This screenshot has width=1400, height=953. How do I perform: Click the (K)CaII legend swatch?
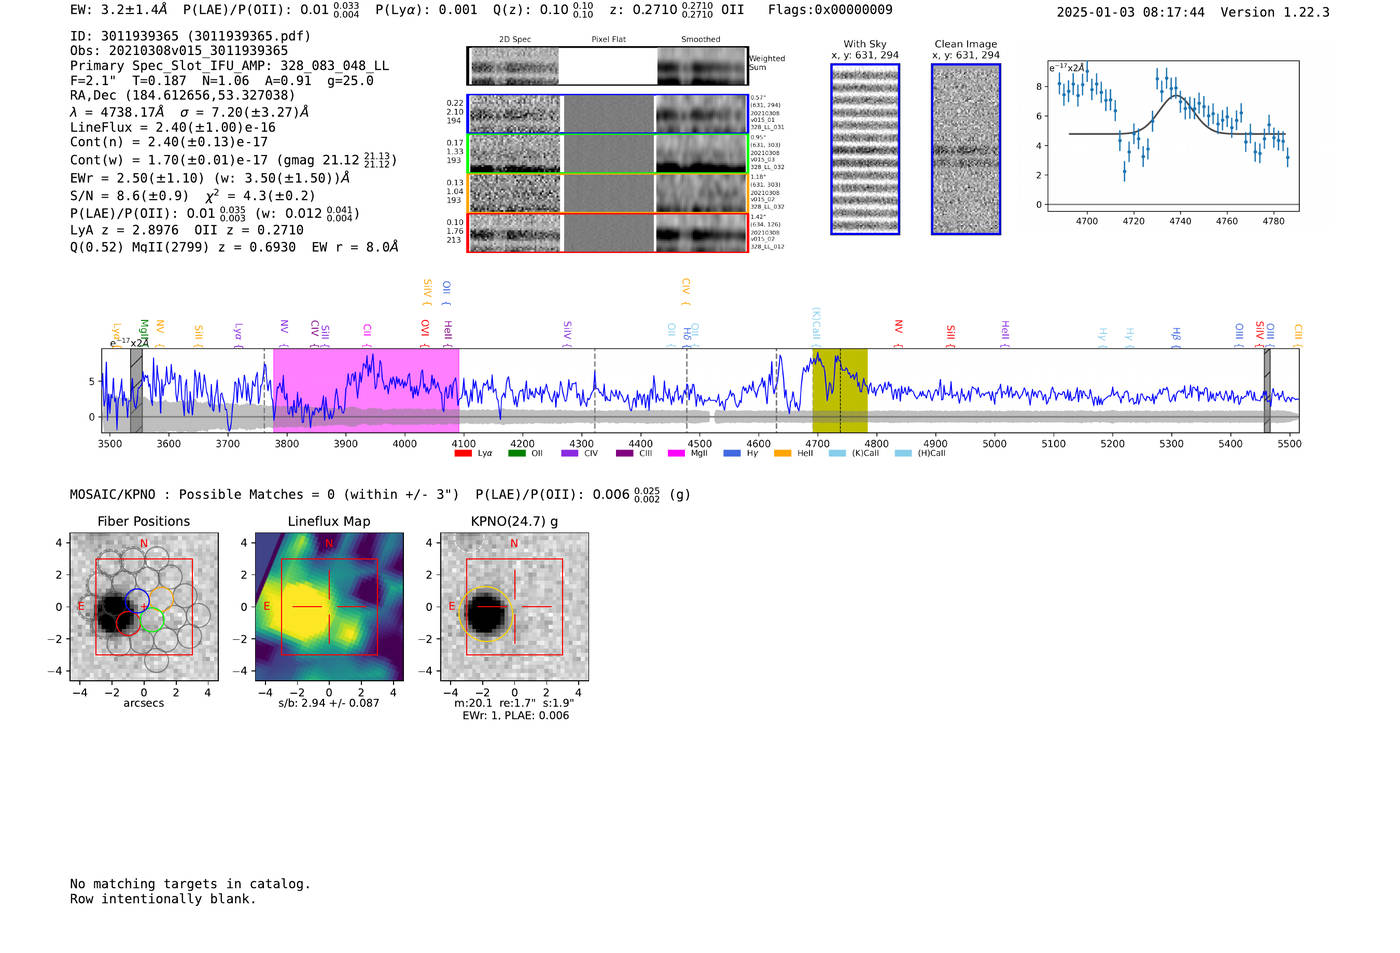tap(837, 453)
